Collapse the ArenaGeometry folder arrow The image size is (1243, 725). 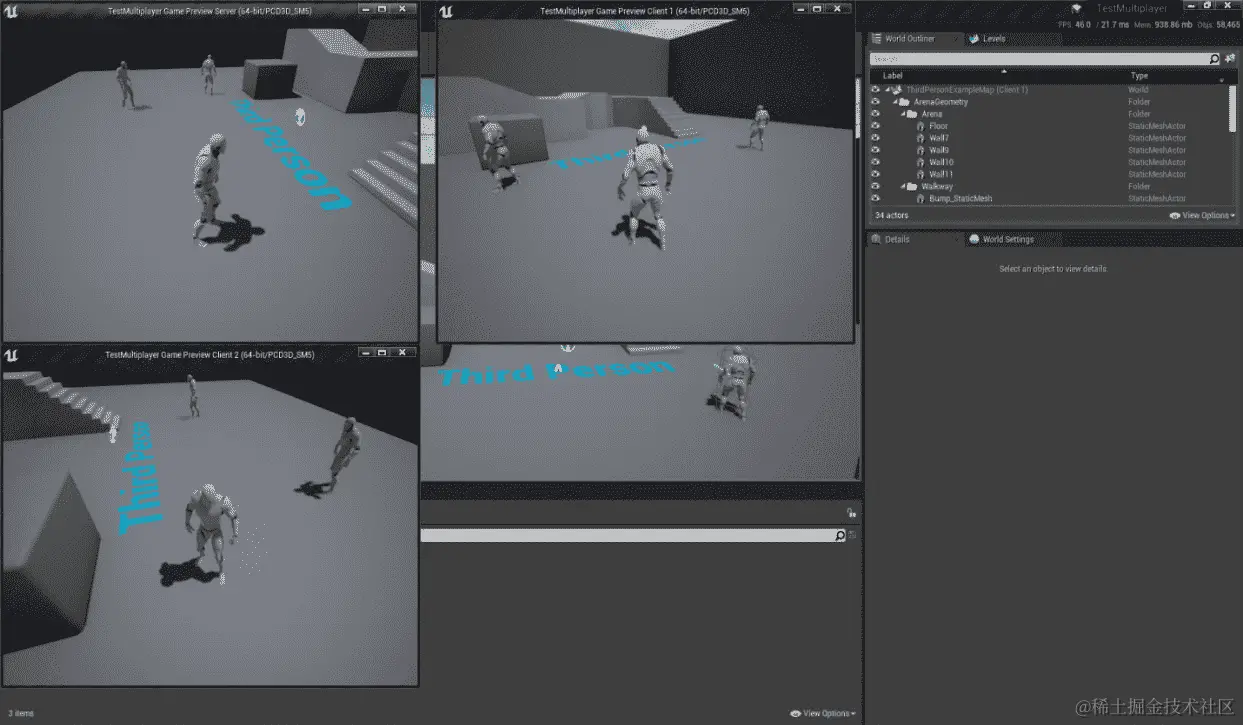coord(895,102)
